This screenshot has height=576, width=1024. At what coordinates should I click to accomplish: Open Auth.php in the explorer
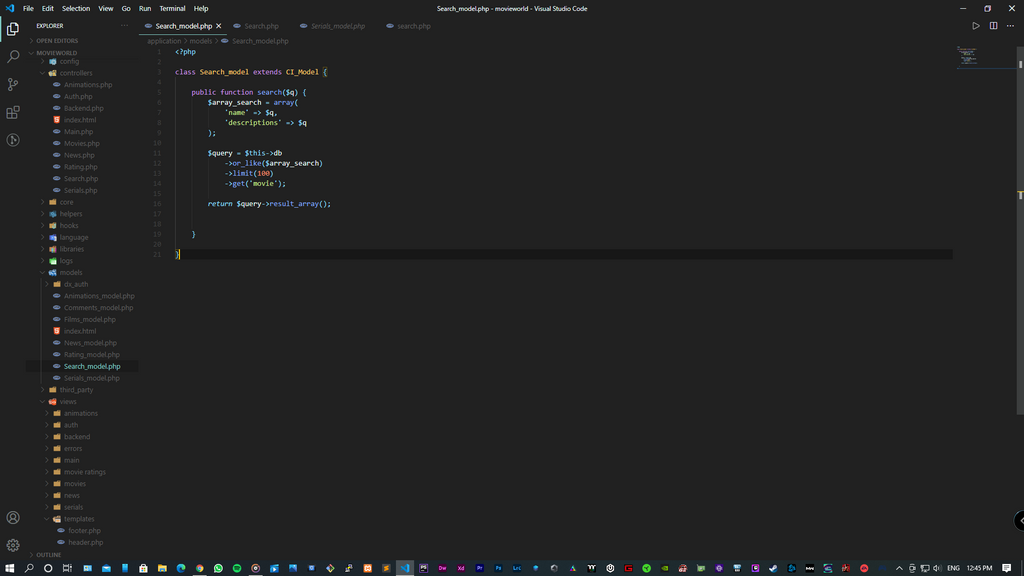point(78,97)
